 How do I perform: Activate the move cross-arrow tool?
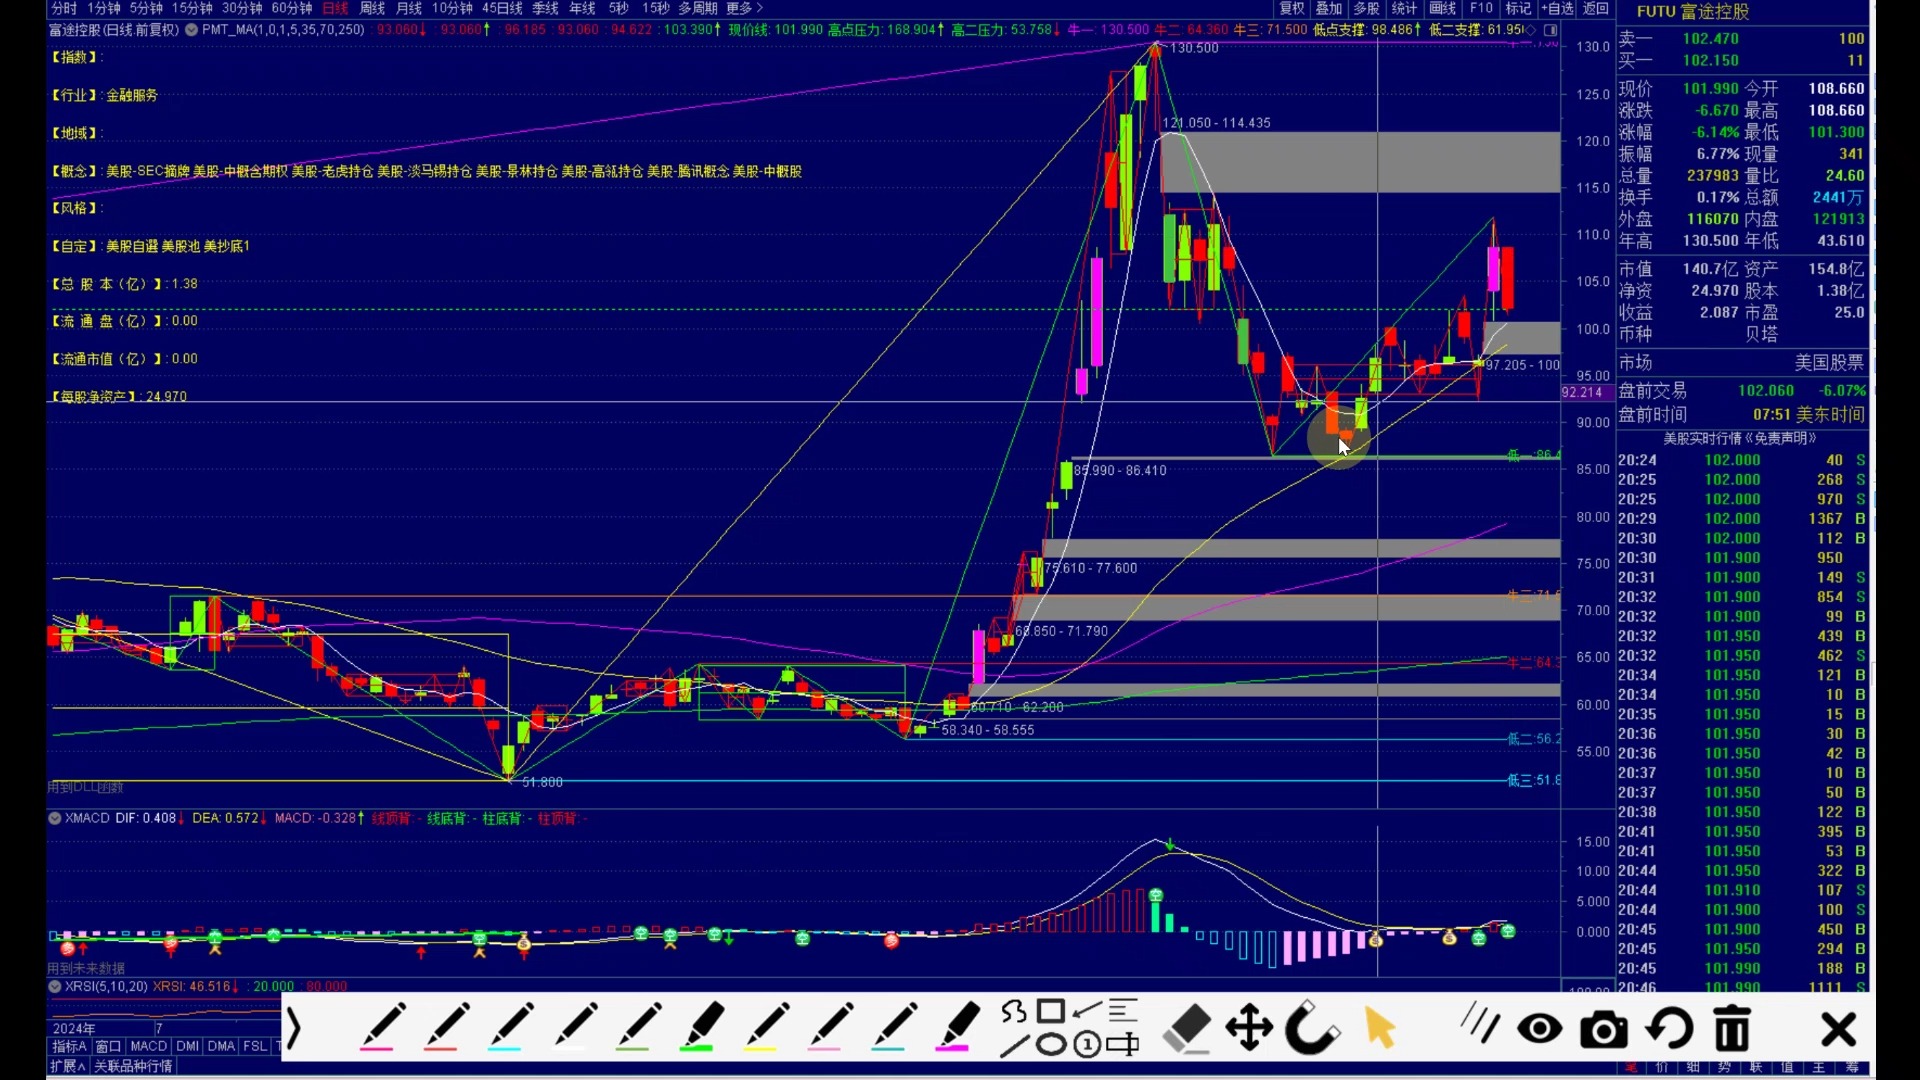point(1249,1029)
